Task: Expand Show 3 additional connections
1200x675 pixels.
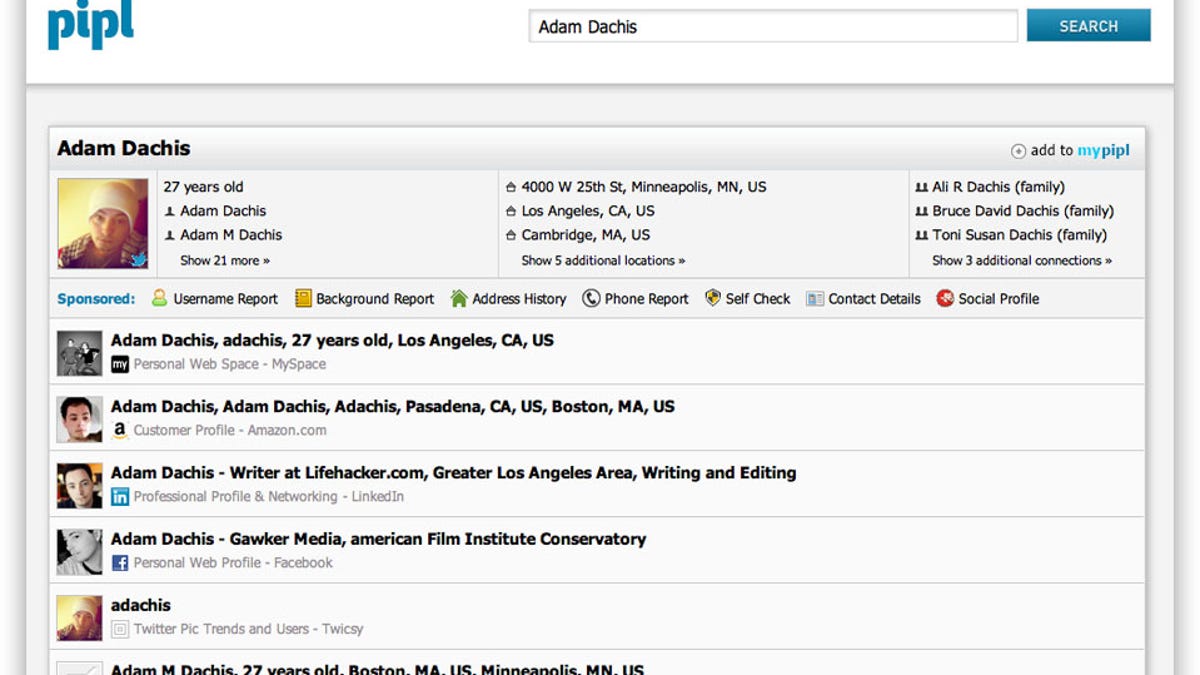Action: tap(1022, 260)
